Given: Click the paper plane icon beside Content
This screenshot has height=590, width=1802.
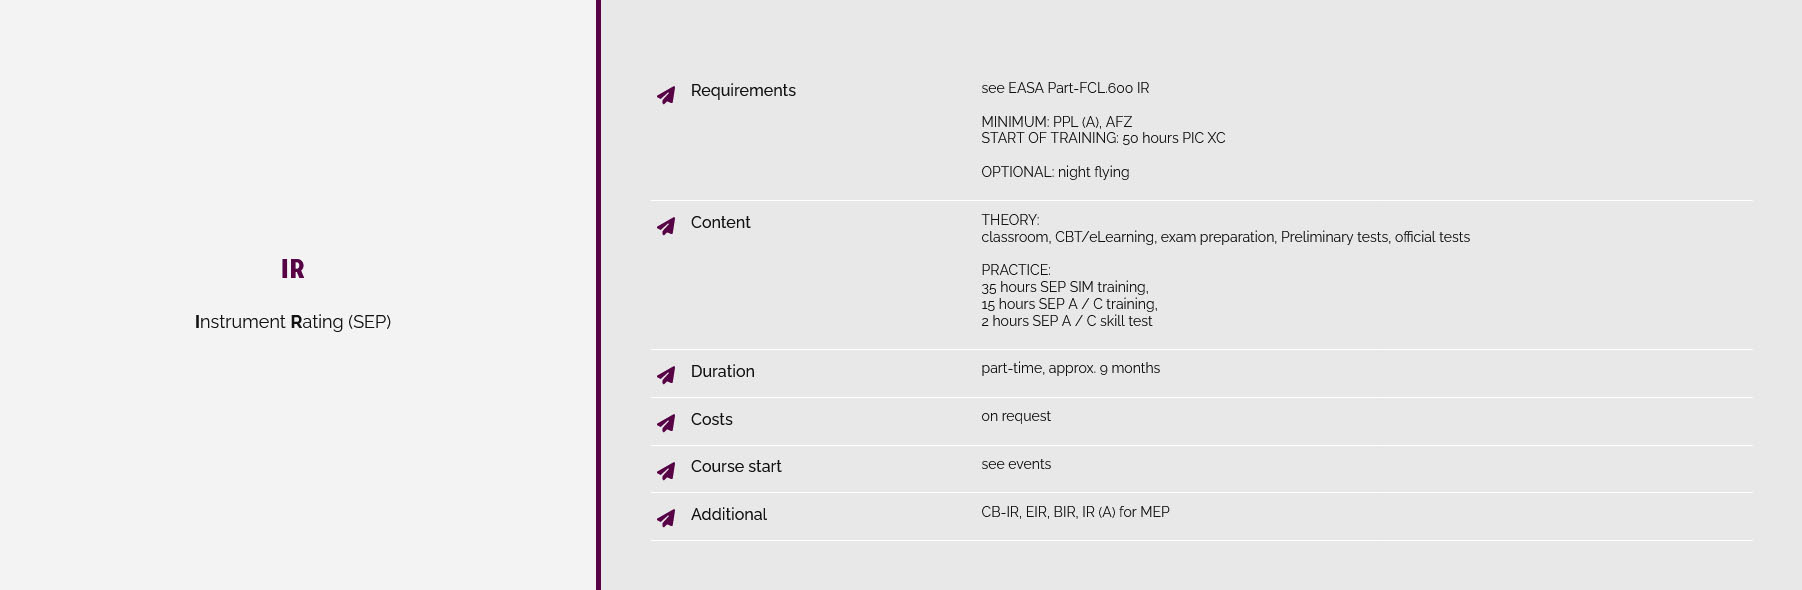Looking at the screenshot, I should click(666, 226).
